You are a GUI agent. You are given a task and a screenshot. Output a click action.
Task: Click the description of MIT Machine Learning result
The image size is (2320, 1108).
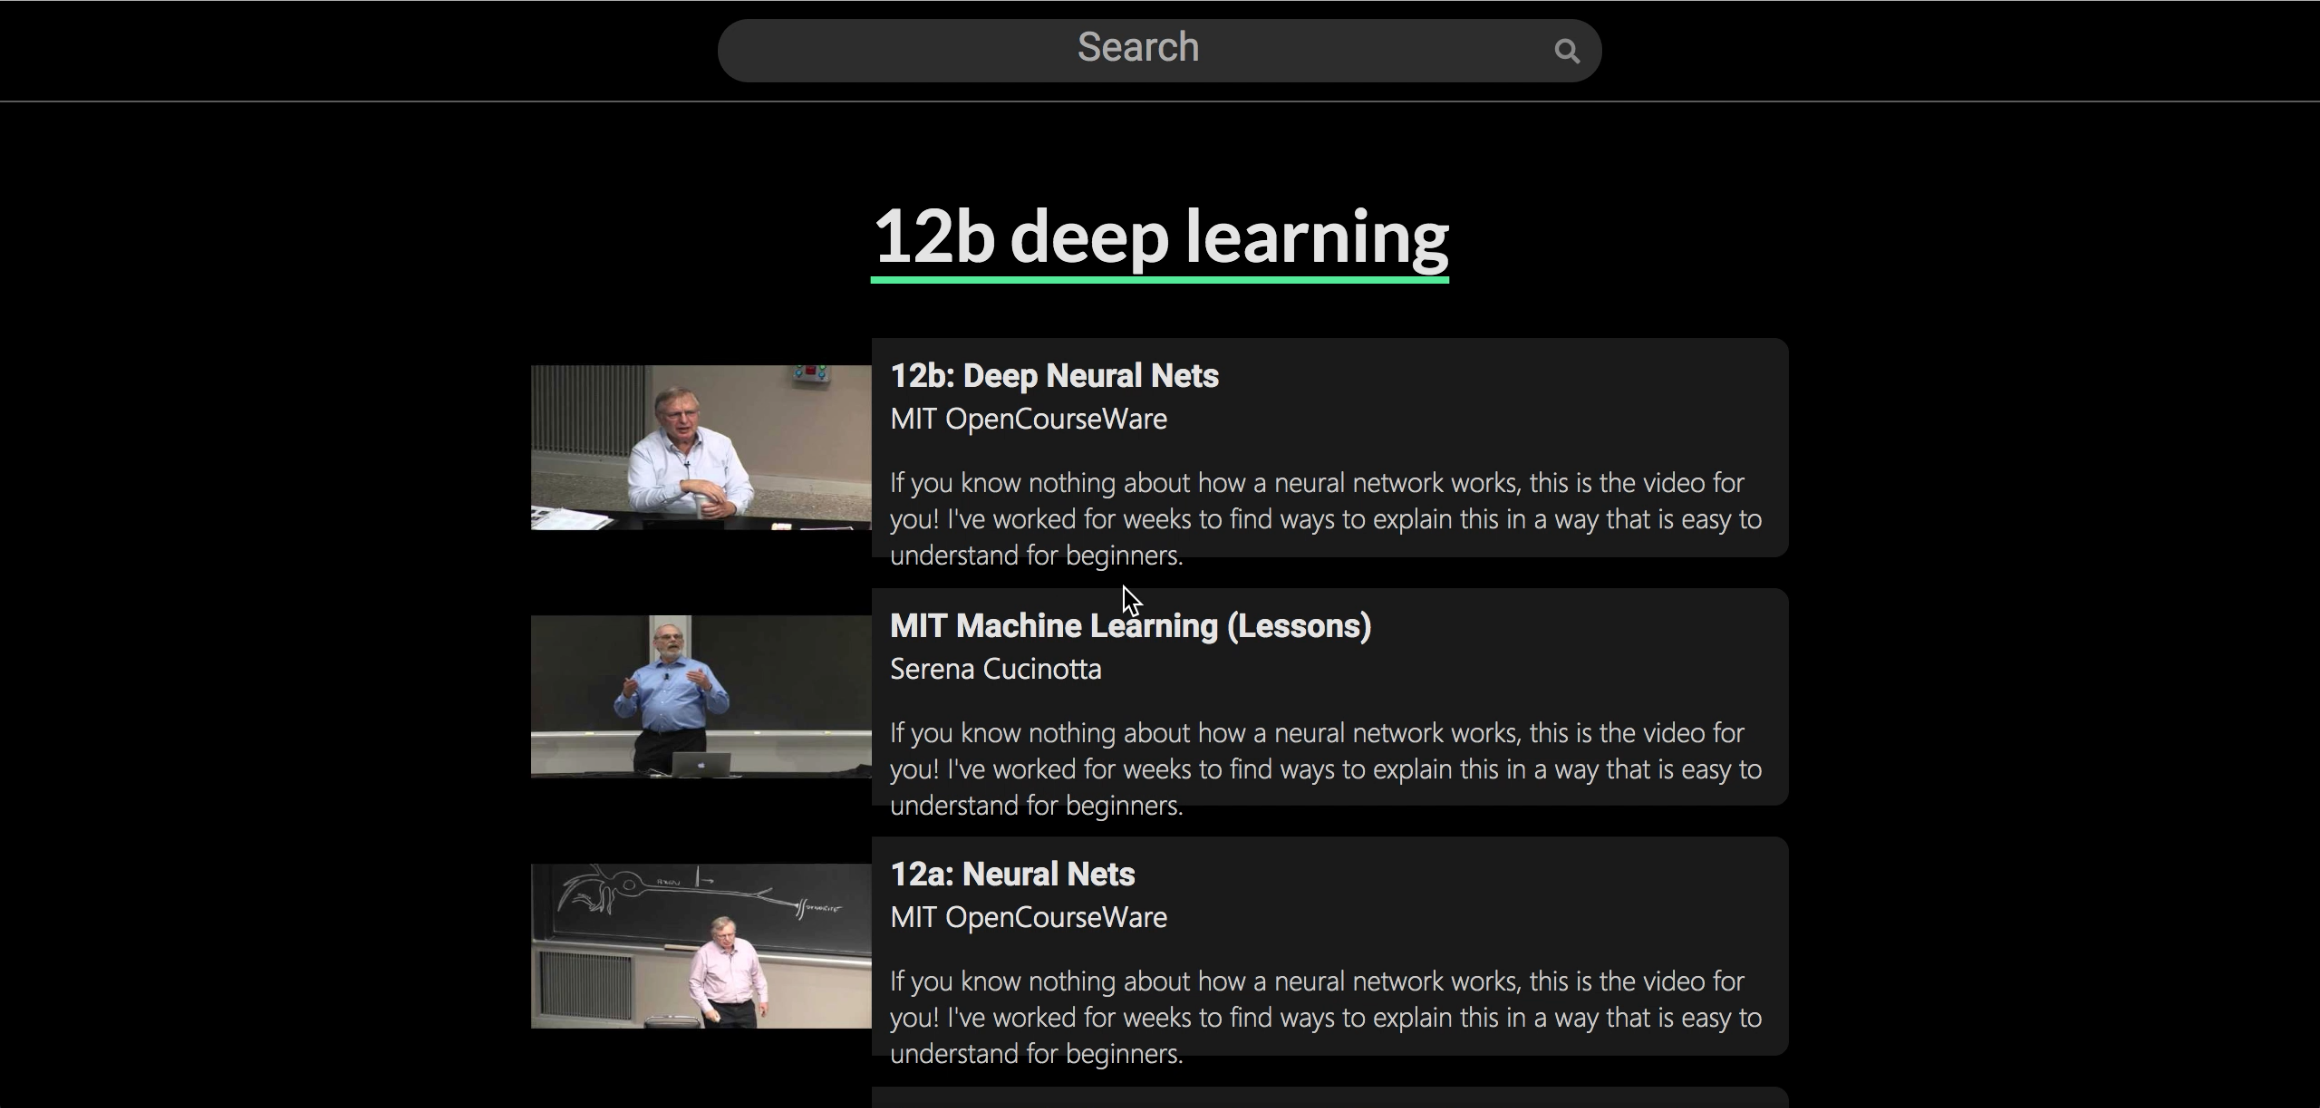[1325, 769]
